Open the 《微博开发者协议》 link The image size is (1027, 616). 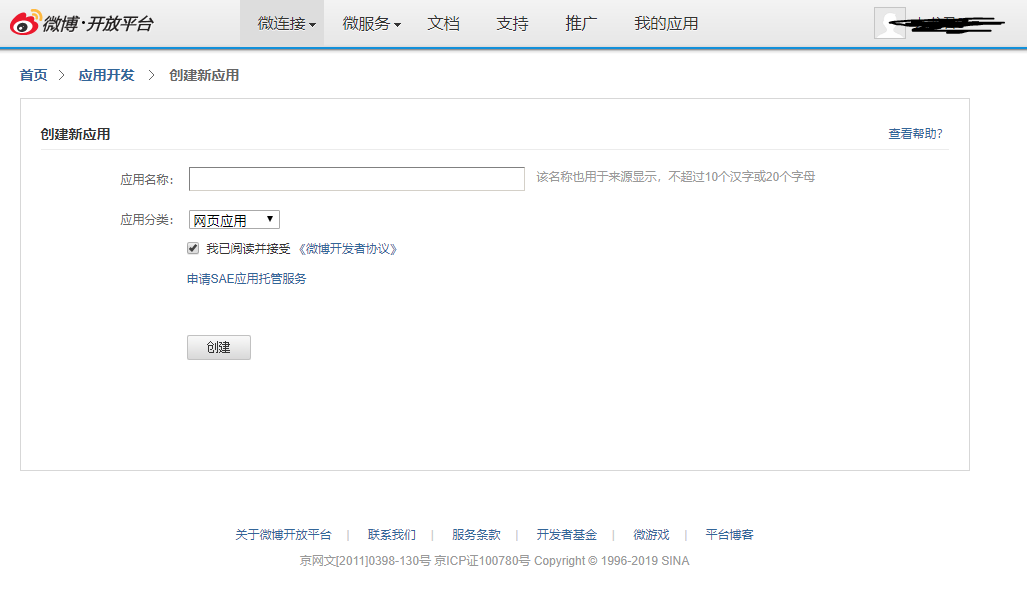tap(347, 249)
